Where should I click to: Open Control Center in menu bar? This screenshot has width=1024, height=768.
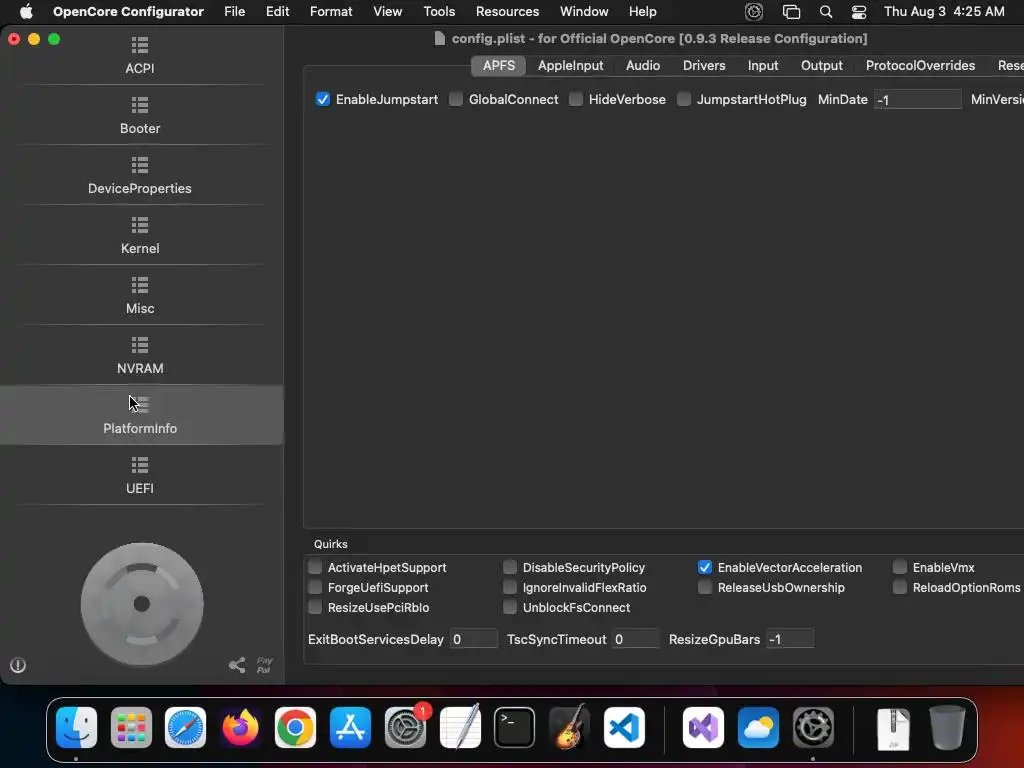pyautogui.click(x=859, y=12)
